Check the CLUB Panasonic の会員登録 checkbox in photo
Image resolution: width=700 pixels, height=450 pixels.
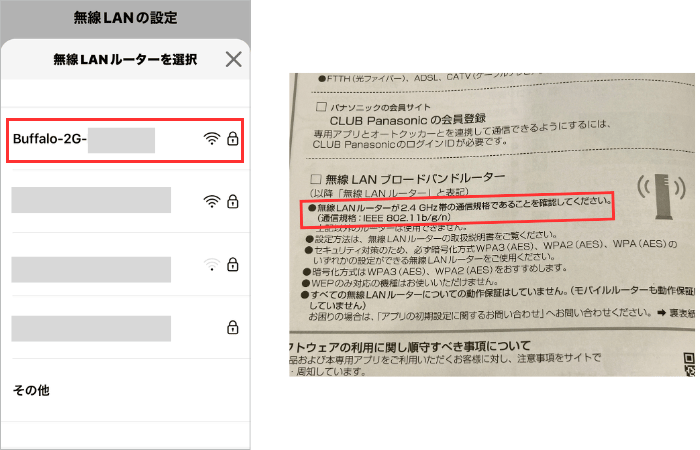[321, 107]
